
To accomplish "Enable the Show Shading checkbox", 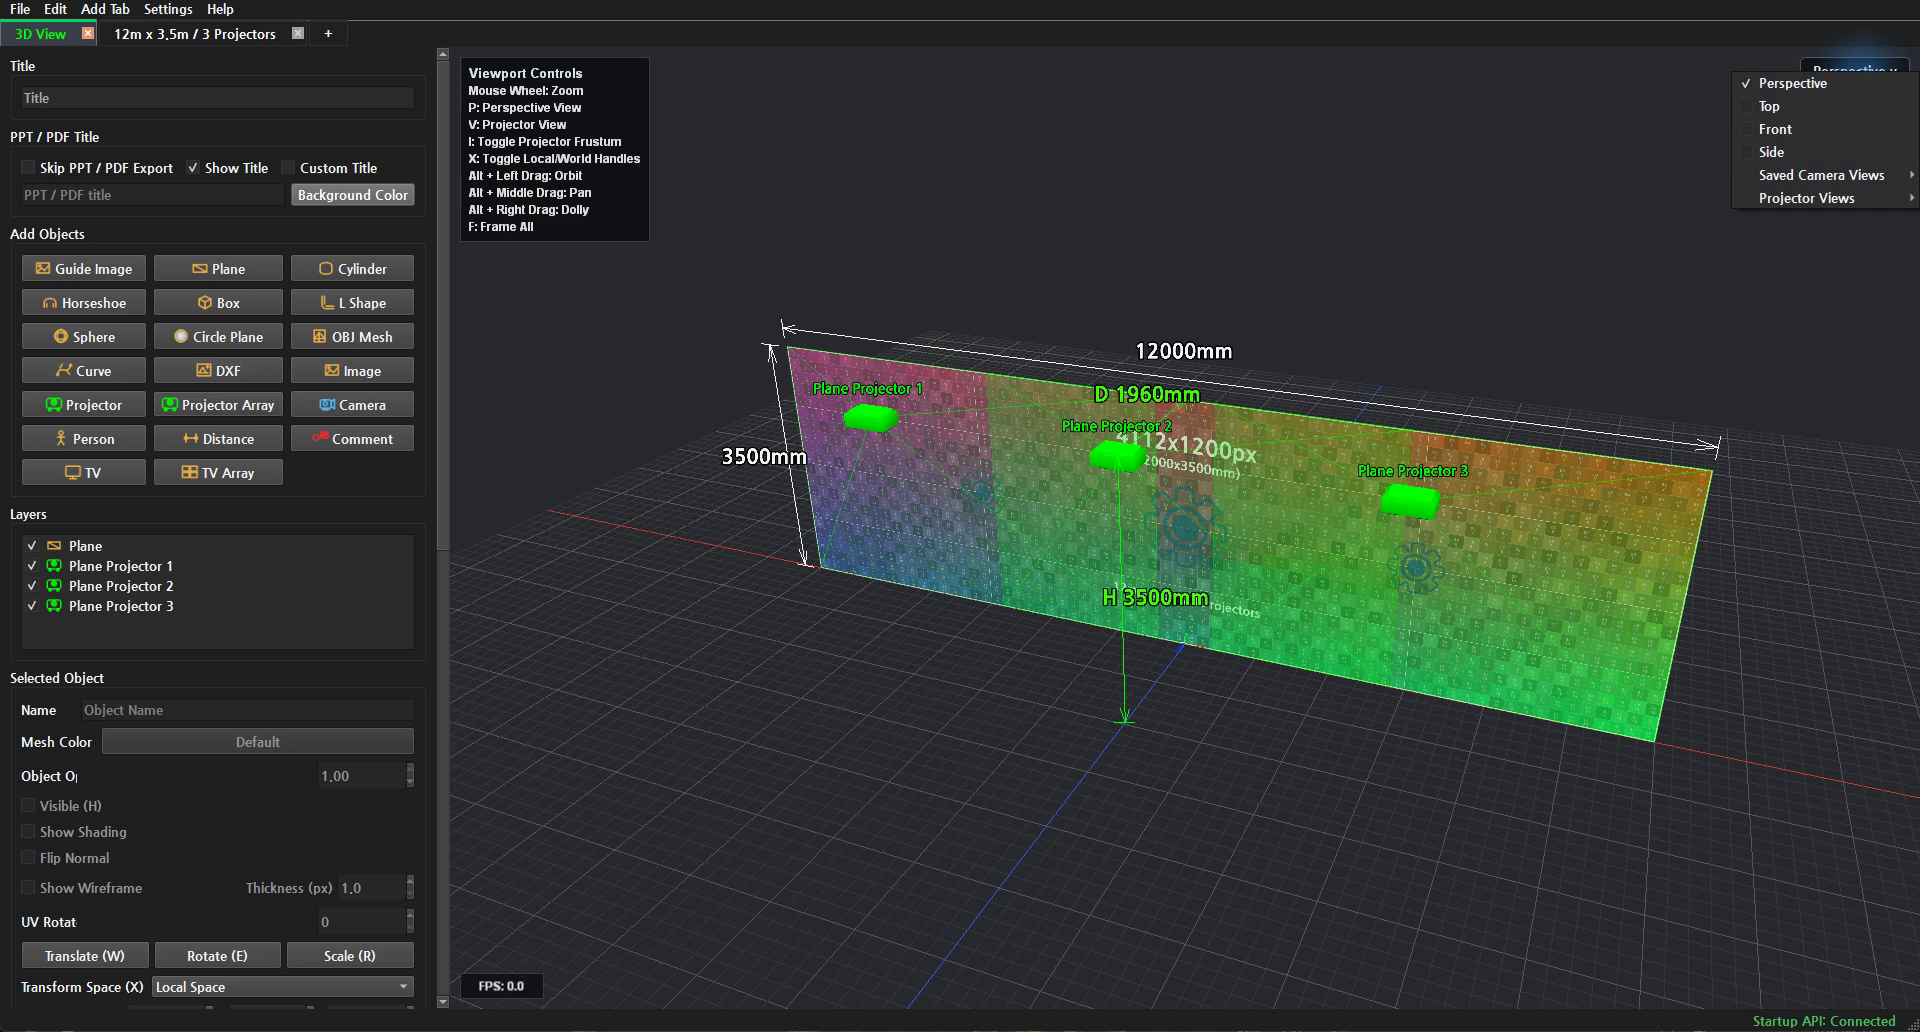I will pos(28,832).
